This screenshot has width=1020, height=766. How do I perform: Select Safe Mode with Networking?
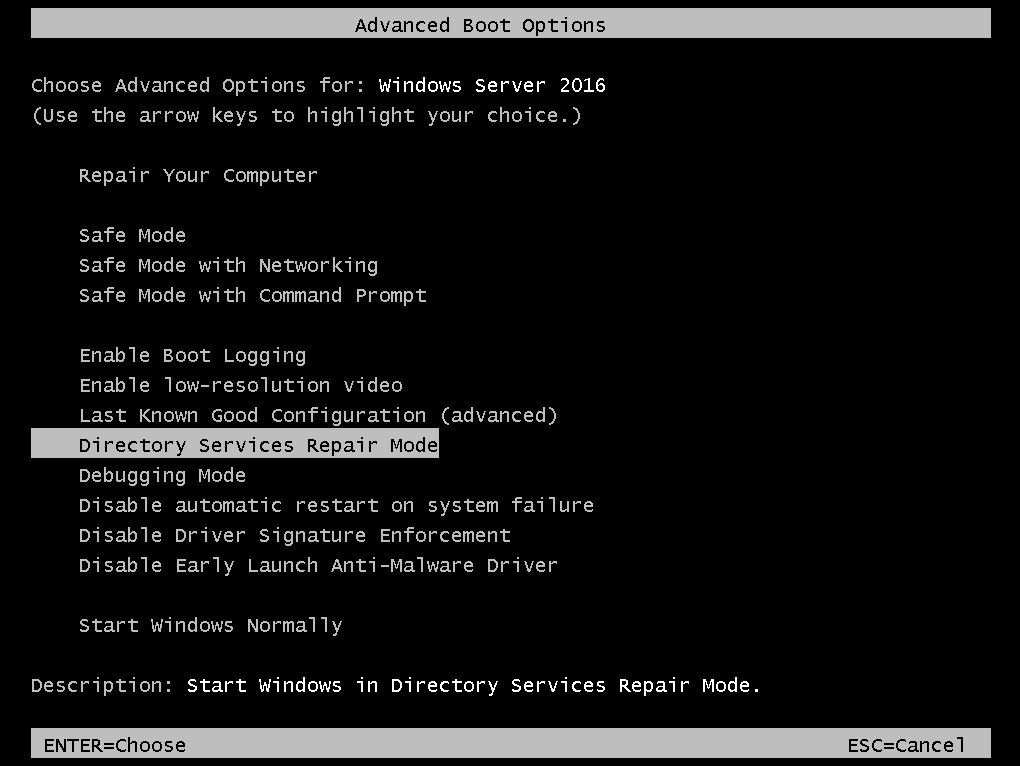coord(228,266)
